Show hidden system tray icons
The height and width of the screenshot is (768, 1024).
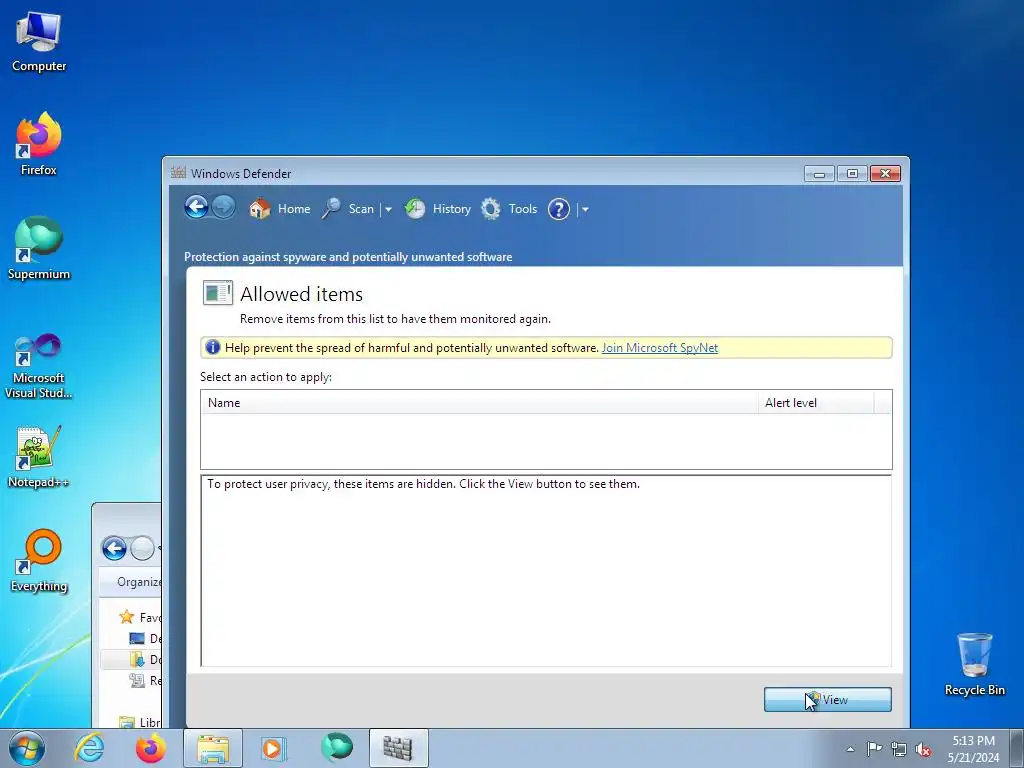click(850, 749)
